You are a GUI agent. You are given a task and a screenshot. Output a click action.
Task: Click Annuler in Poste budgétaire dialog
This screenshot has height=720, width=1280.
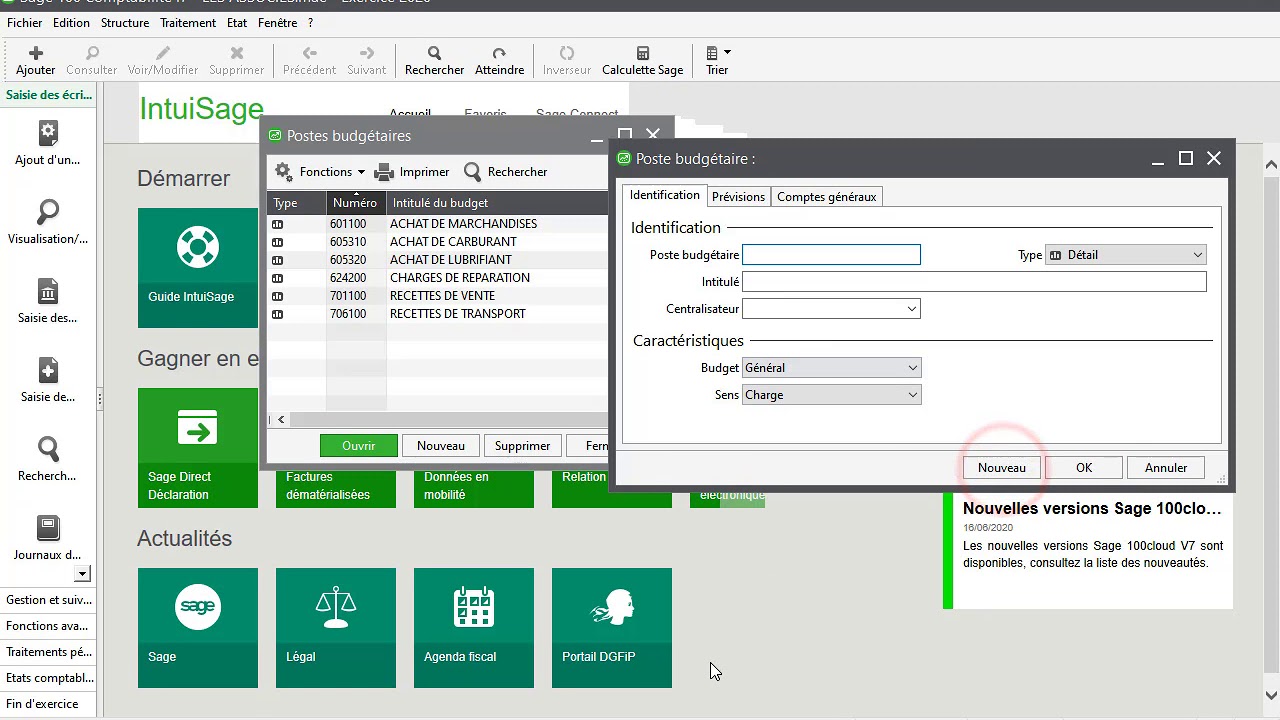1166,468
